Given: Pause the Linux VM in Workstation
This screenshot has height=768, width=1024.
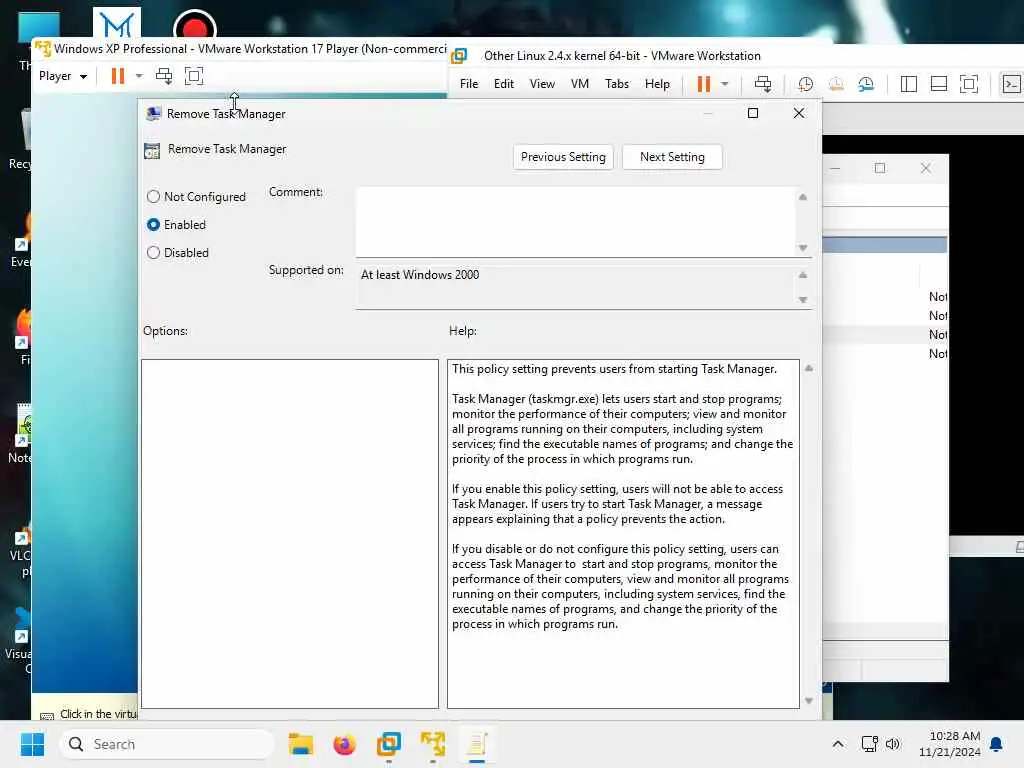Looking at the screenshot, I should [703, 84].
